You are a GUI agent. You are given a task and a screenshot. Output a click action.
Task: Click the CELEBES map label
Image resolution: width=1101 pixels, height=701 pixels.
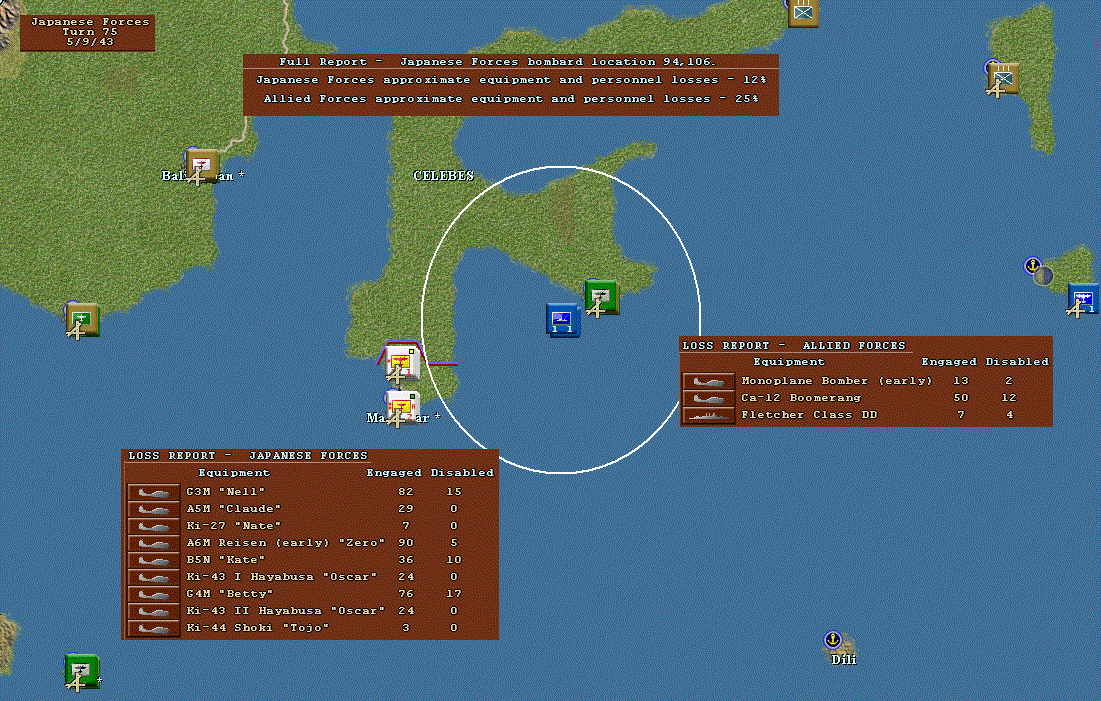443,176
